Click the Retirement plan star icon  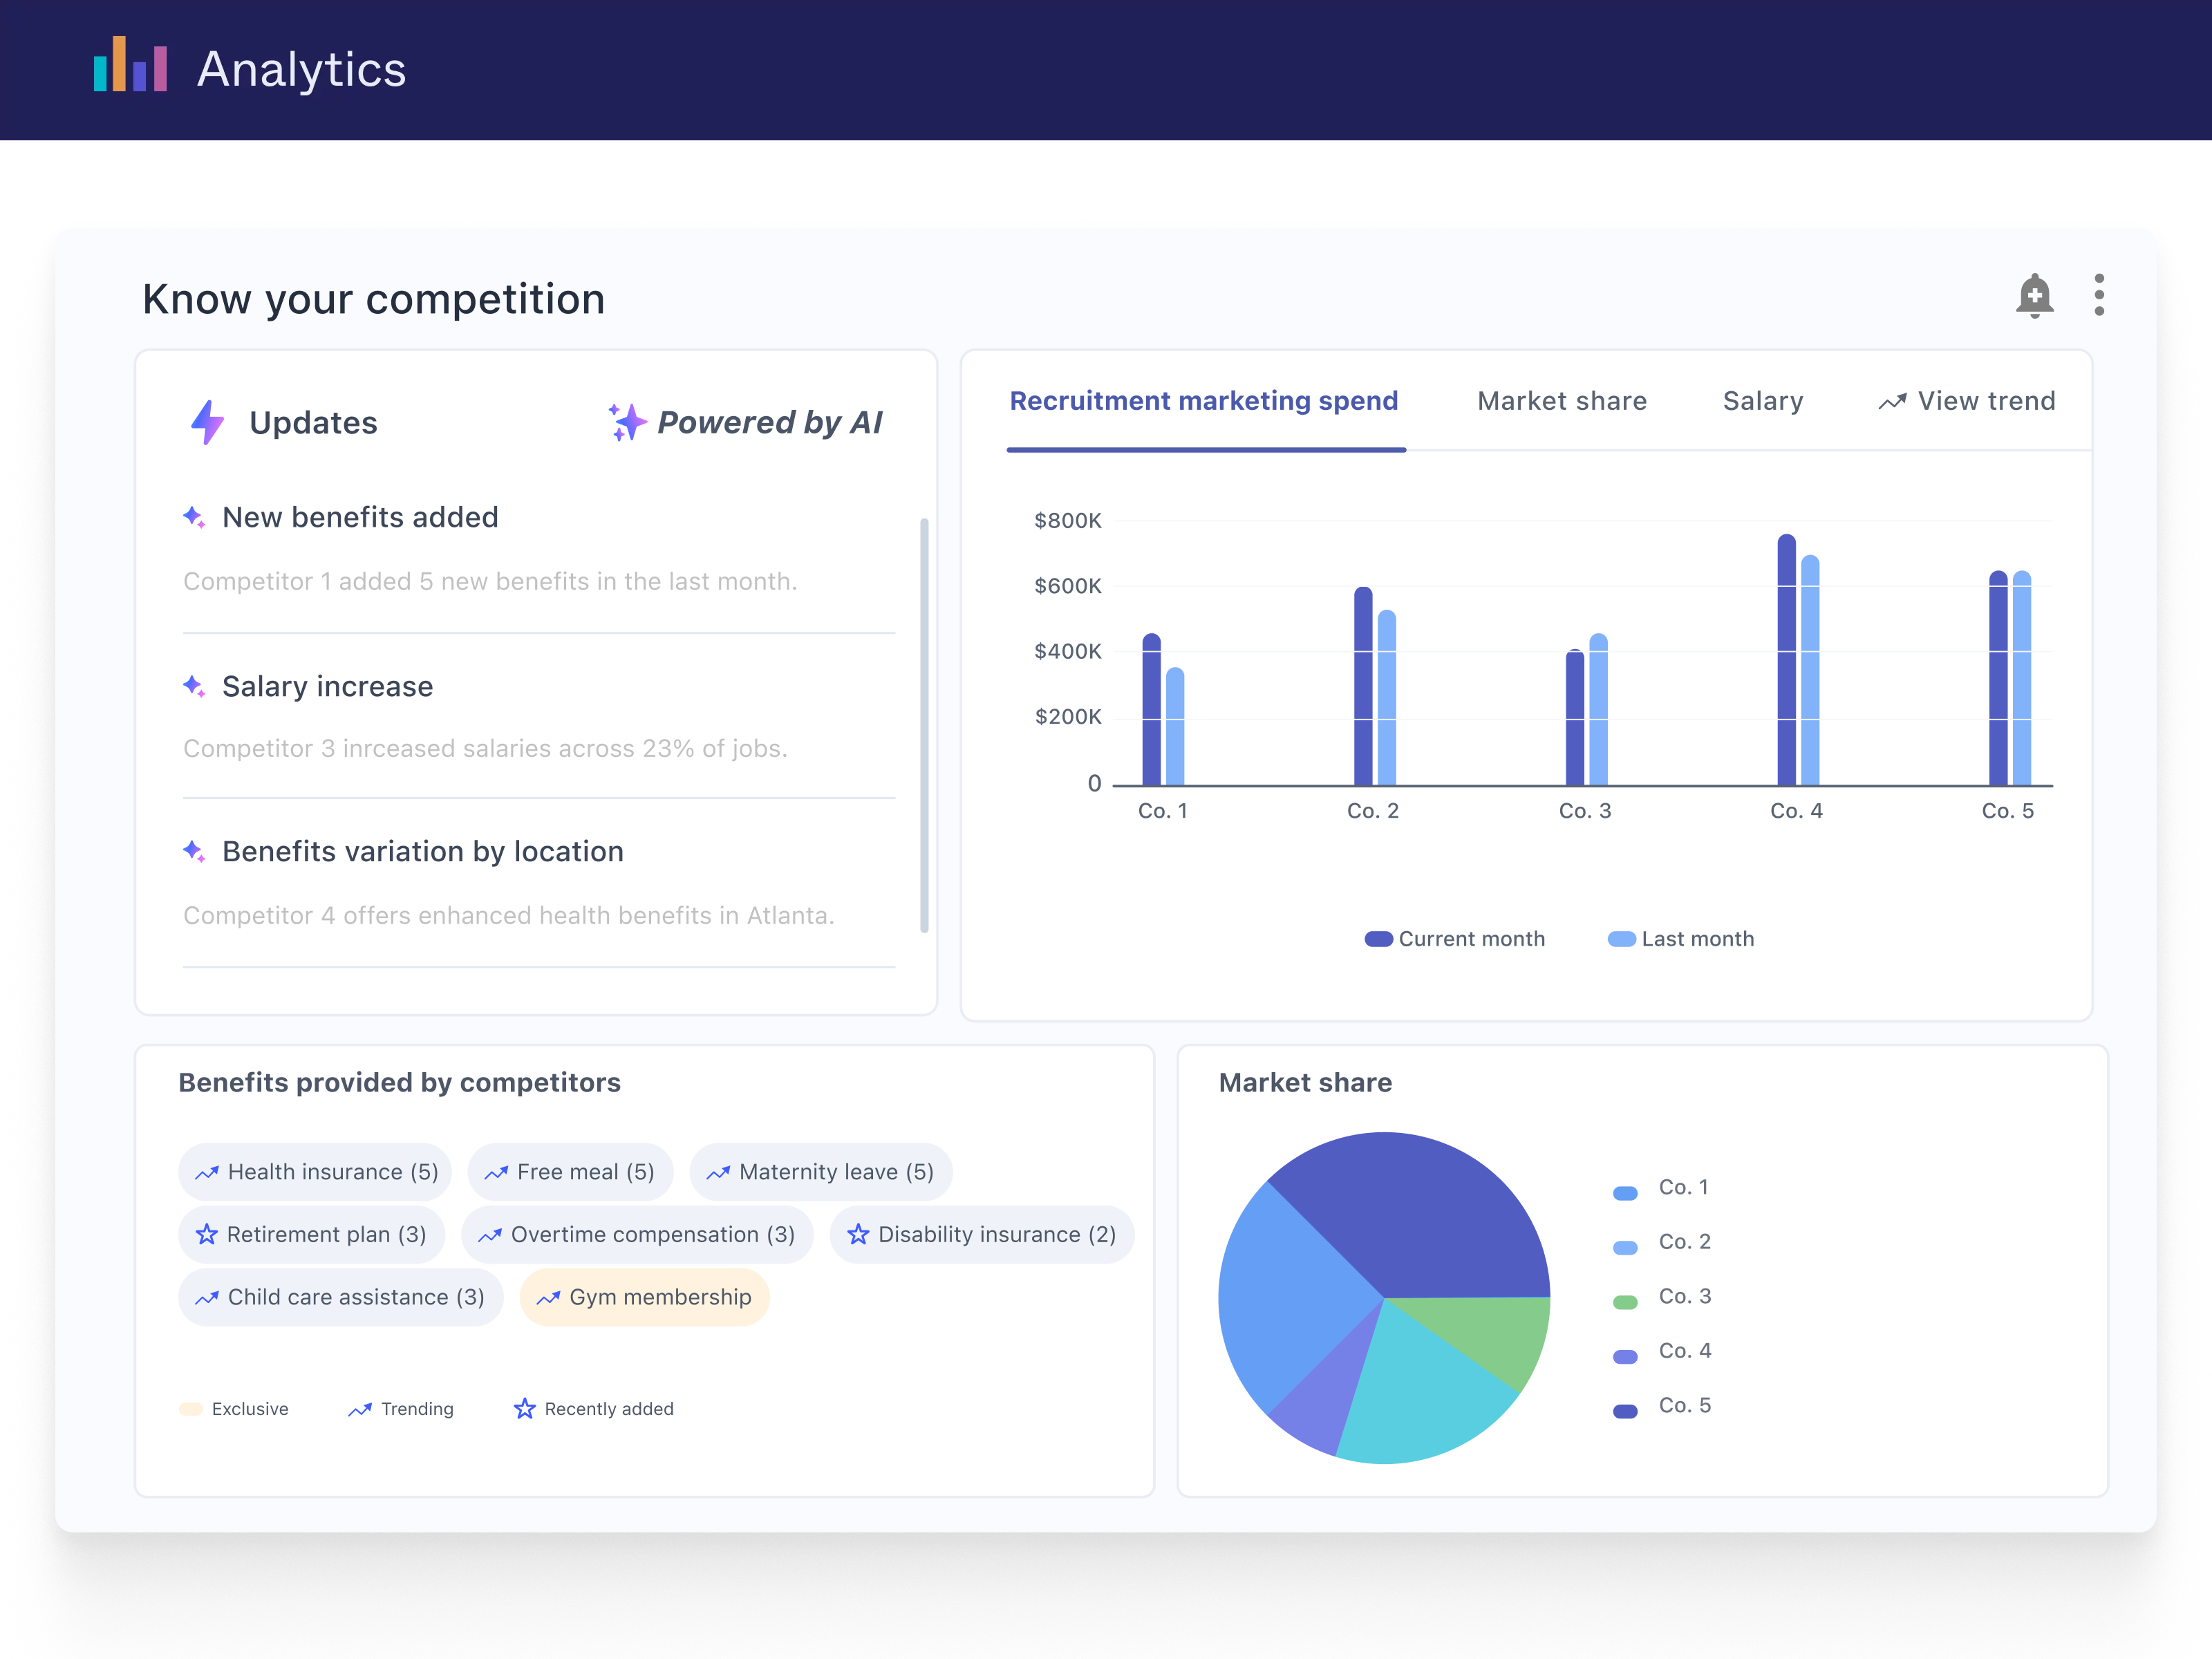click(206, 1234)
